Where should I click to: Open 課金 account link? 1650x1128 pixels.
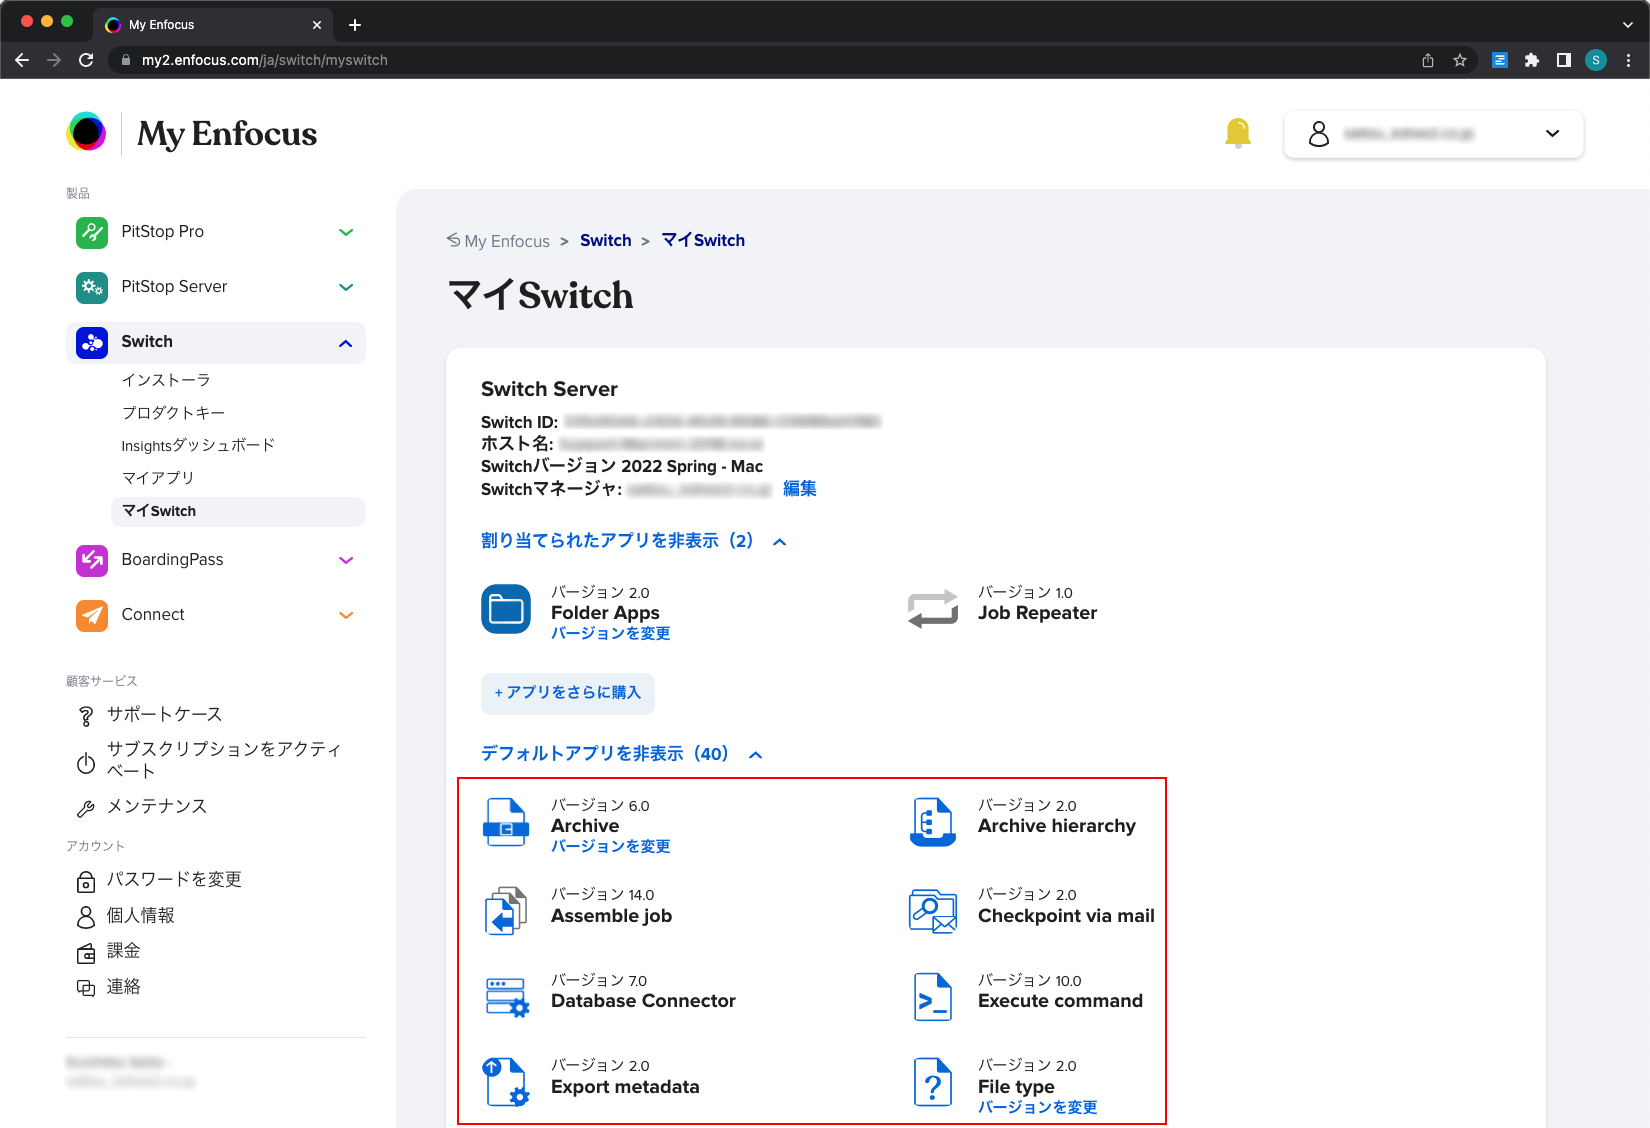(124, 951)
